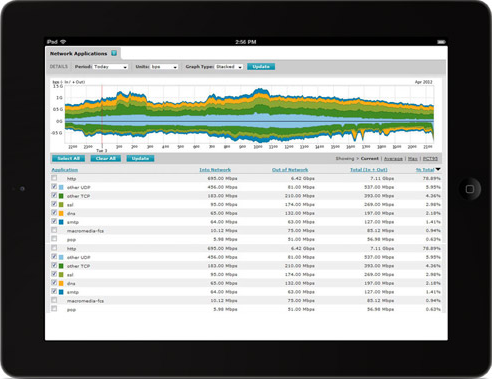Uncheck the first other UDP row checkbox
Viewport: 493px width, 379px height.
54,187
